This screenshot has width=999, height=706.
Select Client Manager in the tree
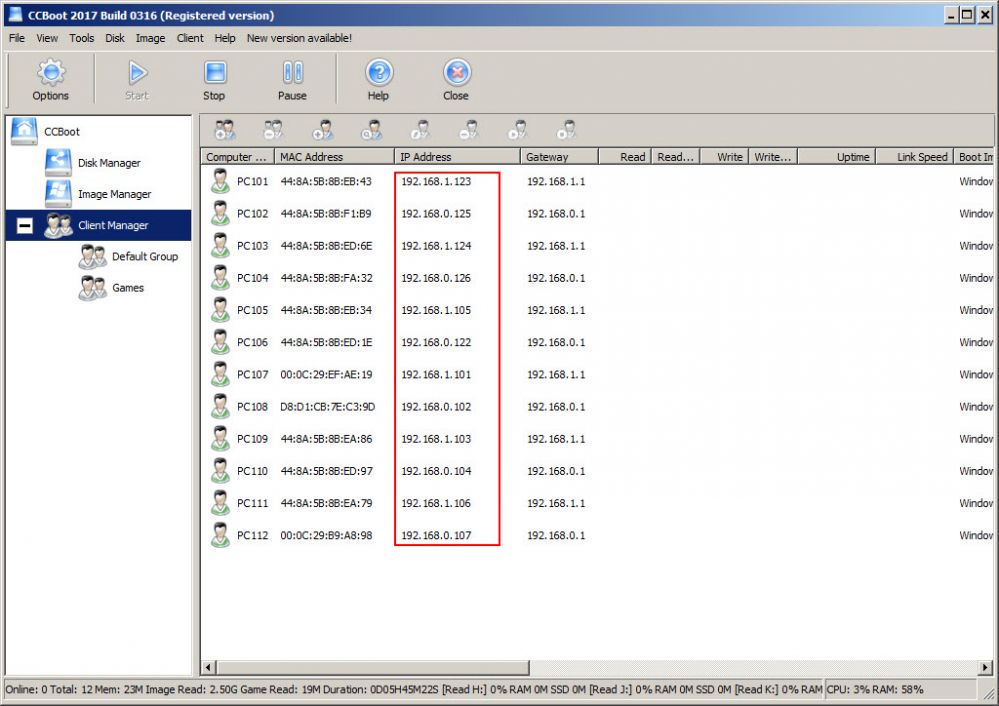(113, 226)
